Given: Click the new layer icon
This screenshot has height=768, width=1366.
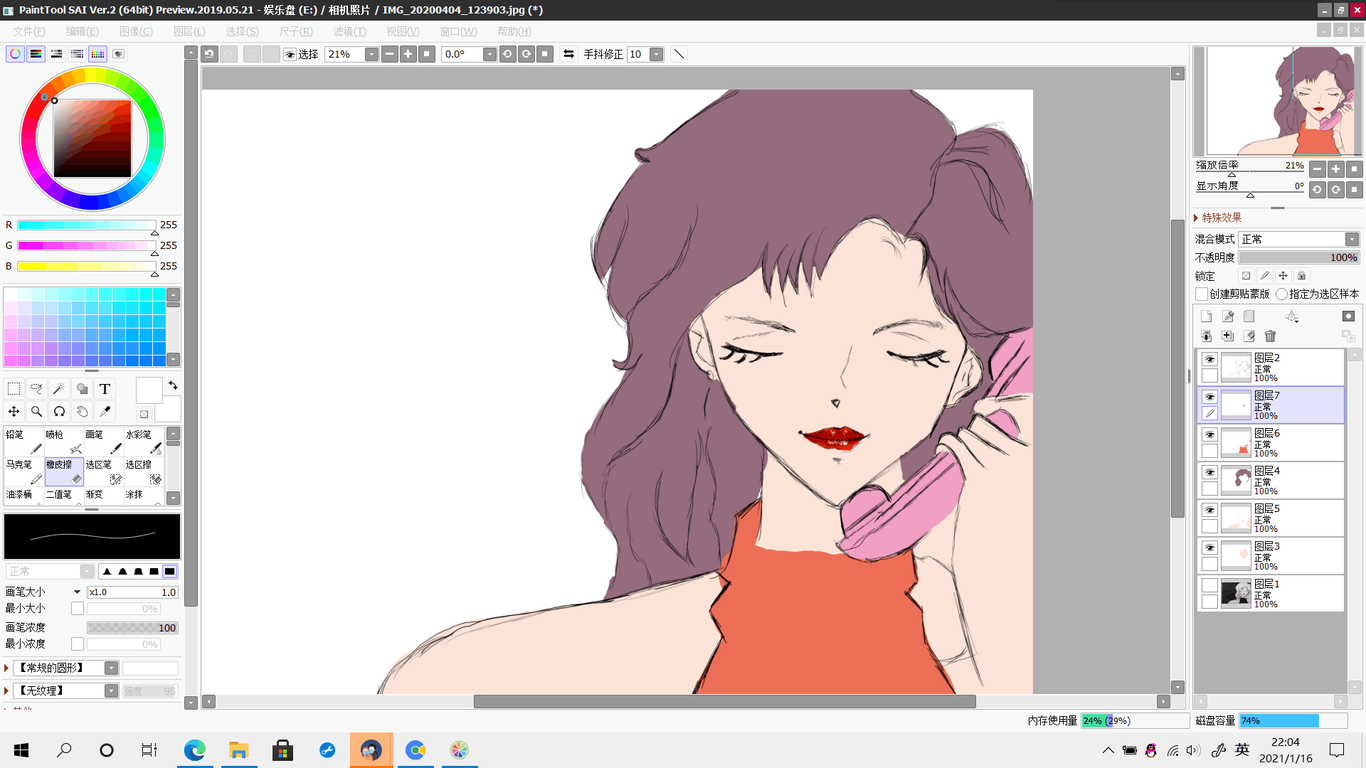Looking at the screenshot, I should tap(1206, 316).
